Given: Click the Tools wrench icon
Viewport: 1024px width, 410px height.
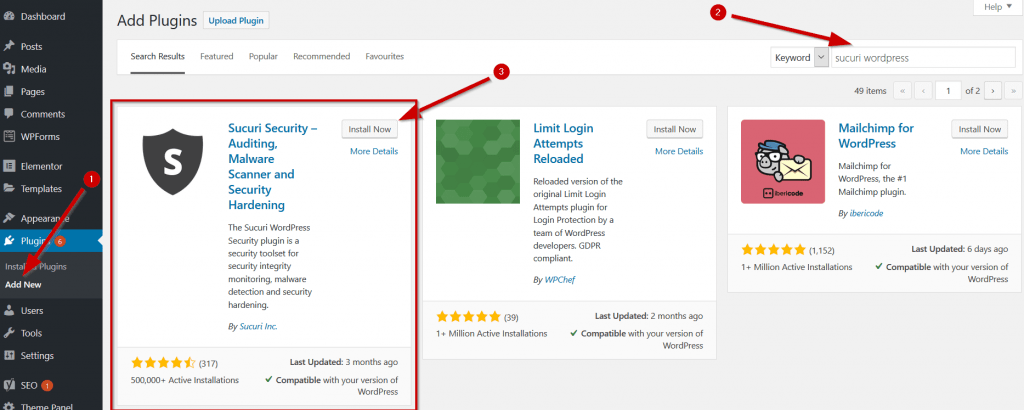Looking at the screenshot, I should tap(9, 333).
